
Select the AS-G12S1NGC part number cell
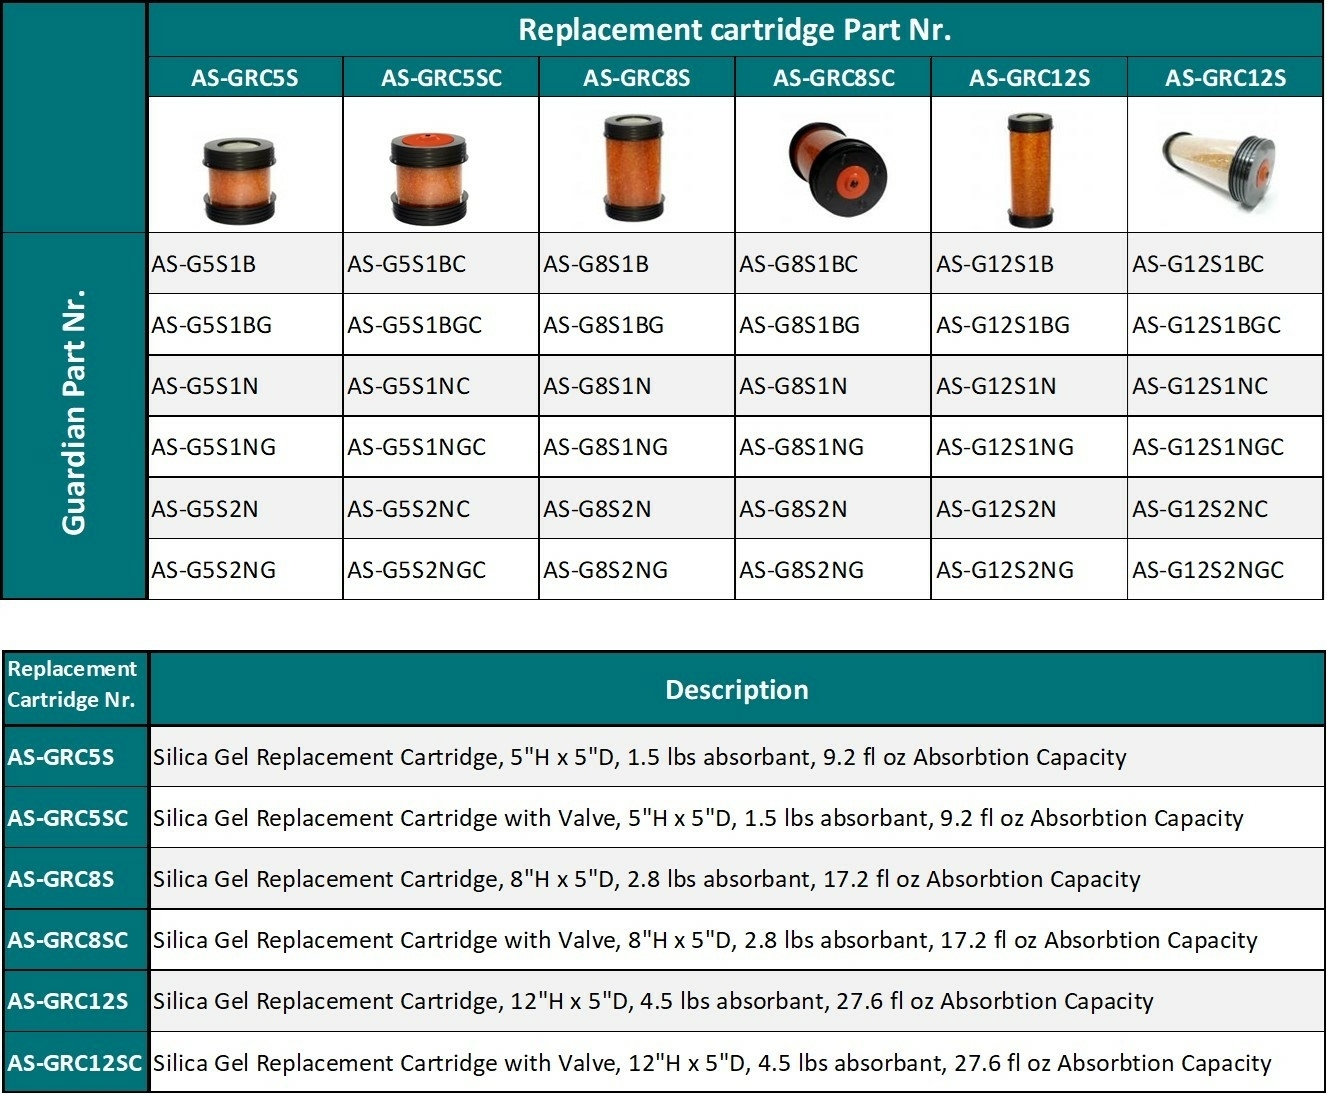pyautogui.click(x=1208, y=447)
